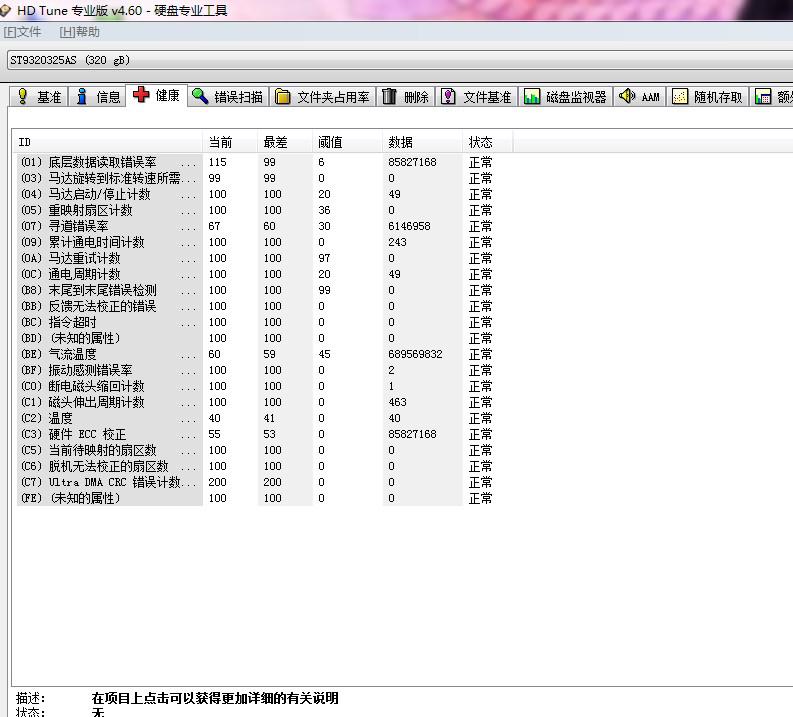Click the 正常 status of the 温度 row

(480, 419)
